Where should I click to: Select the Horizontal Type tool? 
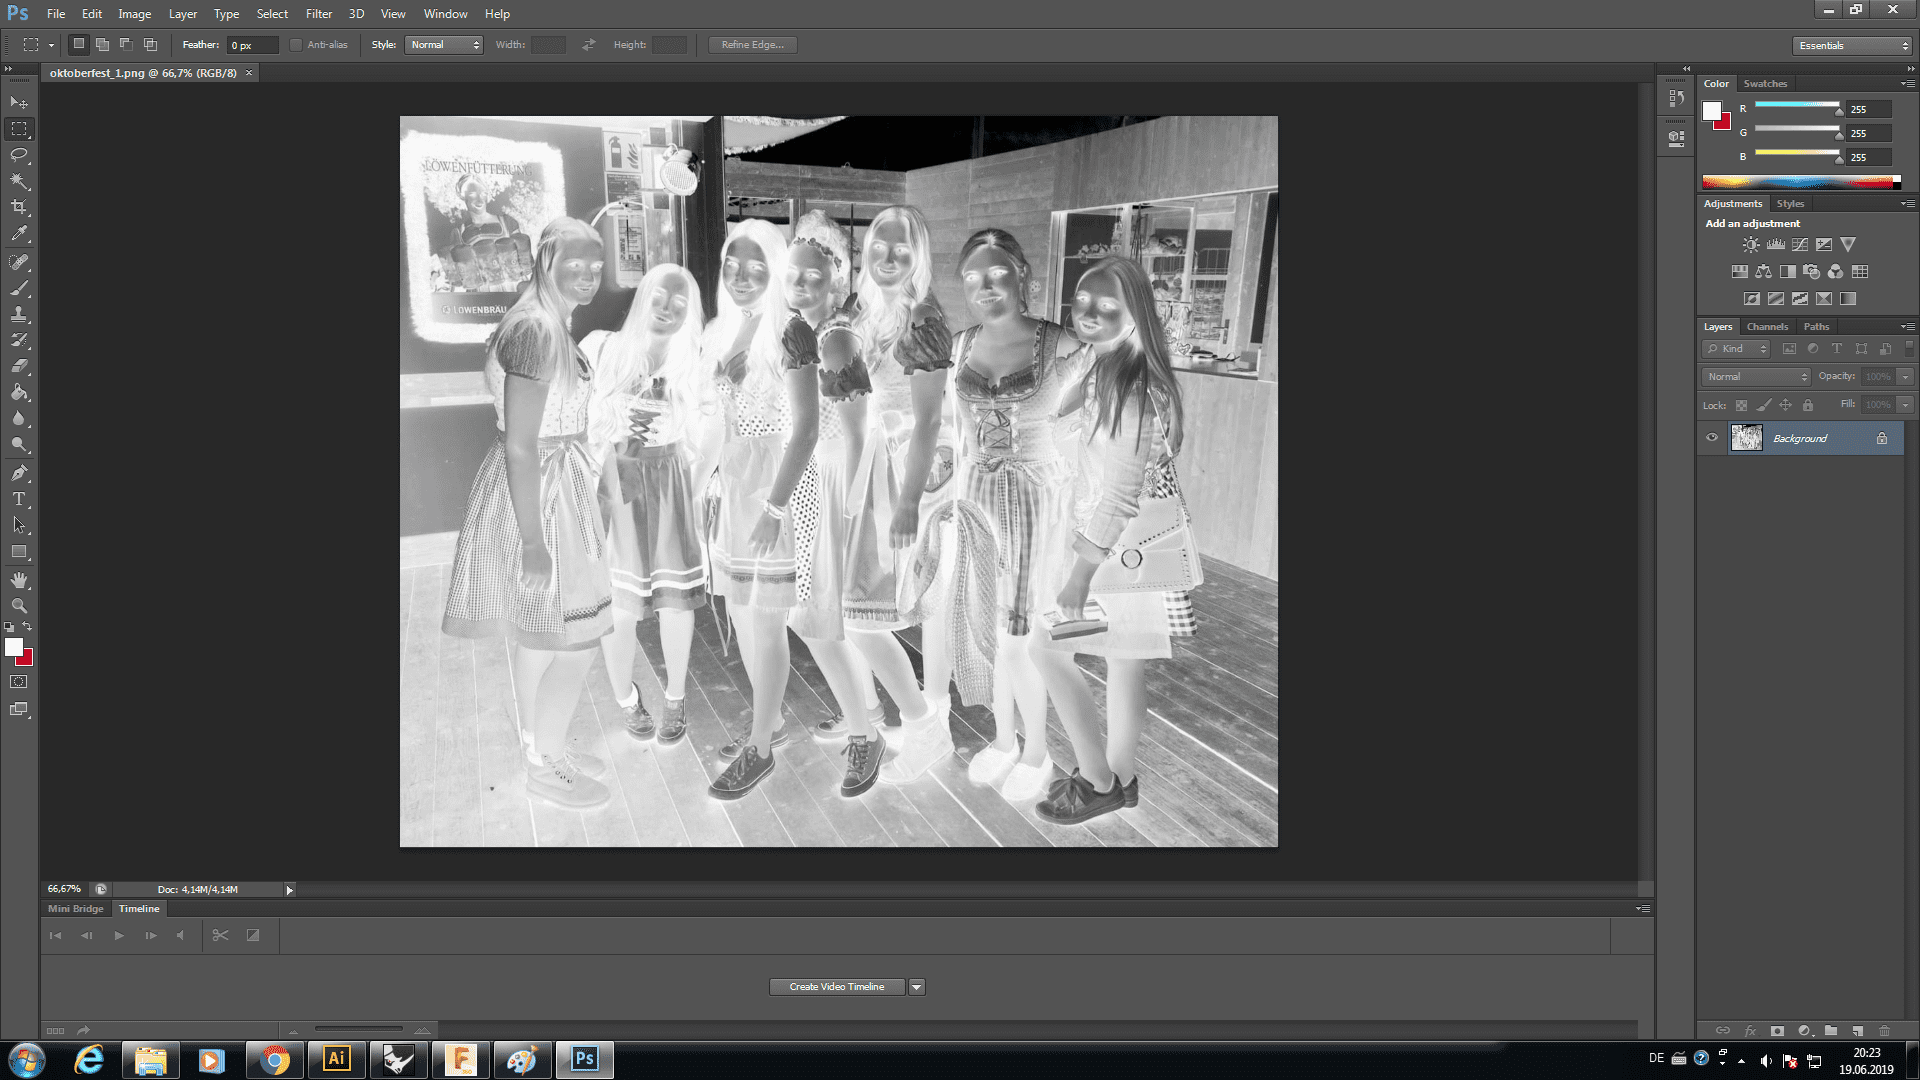19,499
